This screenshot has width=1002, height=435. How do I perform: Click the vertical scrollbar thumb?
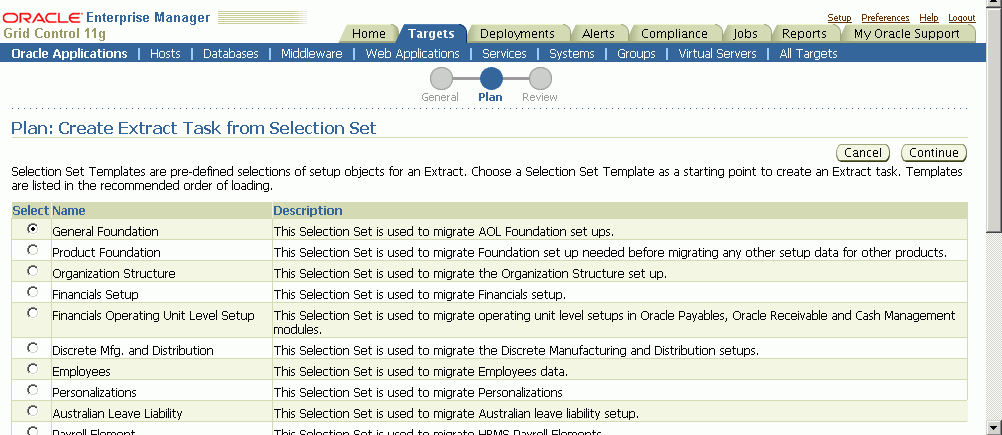994,121
